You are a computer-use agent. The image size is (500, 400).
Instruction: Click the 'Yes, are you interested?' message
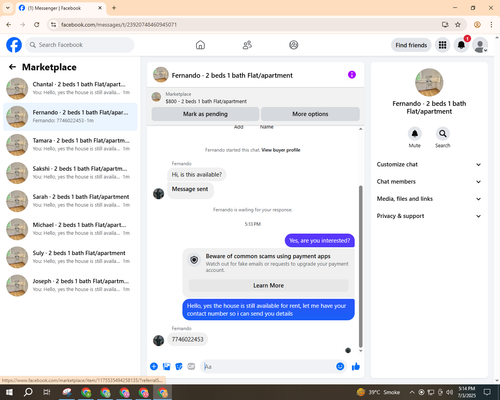(320, 241)
